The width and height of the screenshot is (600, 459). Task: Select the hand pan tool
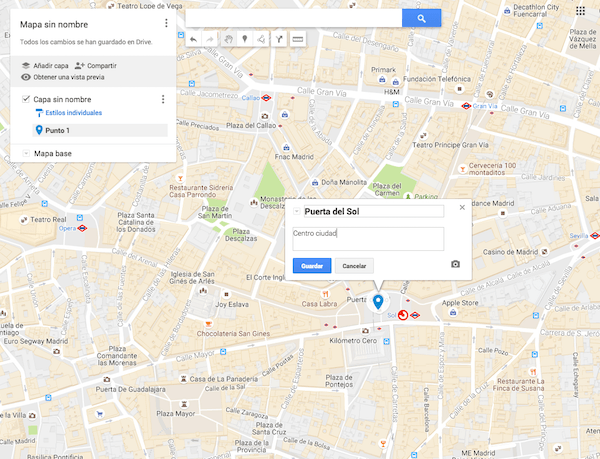[229, 39]
